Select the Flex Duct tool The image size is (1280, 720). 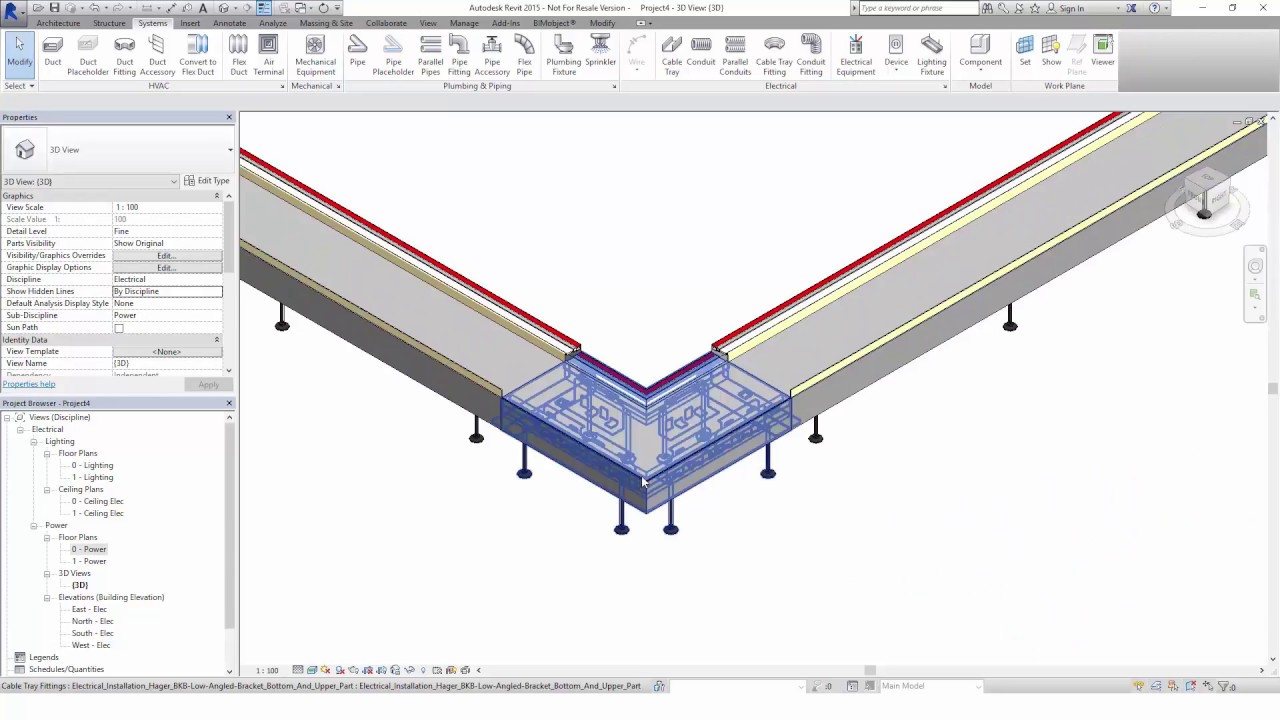coord(238,54)
